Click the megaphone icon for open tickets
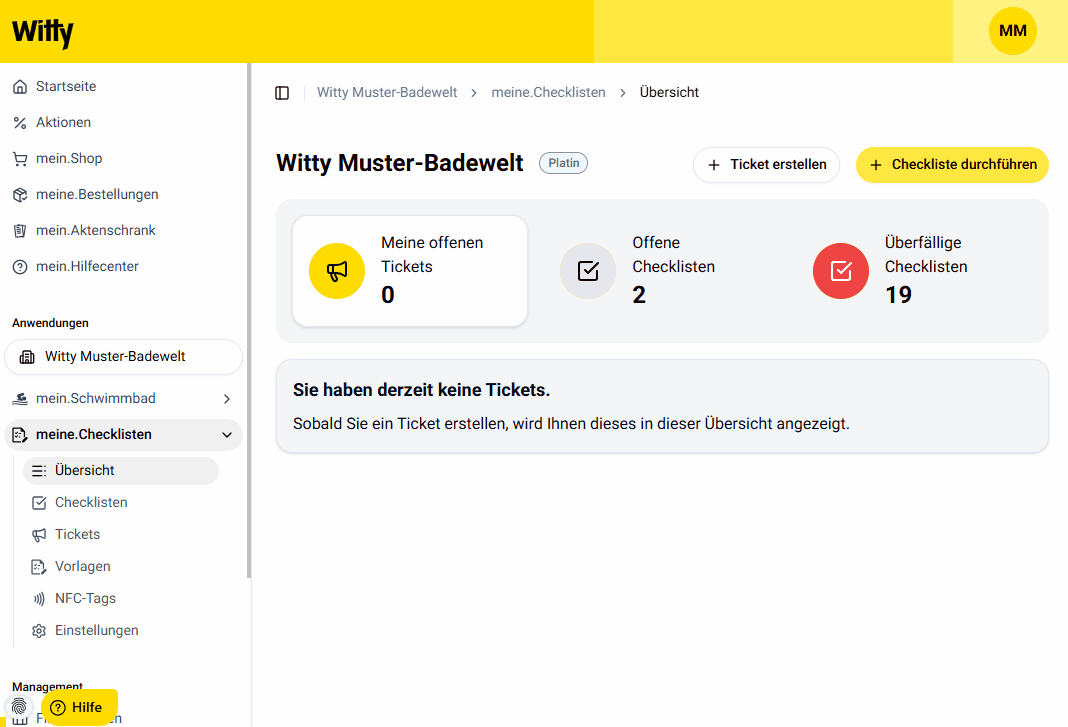The width and height of the screenshot is (1068, 727). [x=337, y=271]
